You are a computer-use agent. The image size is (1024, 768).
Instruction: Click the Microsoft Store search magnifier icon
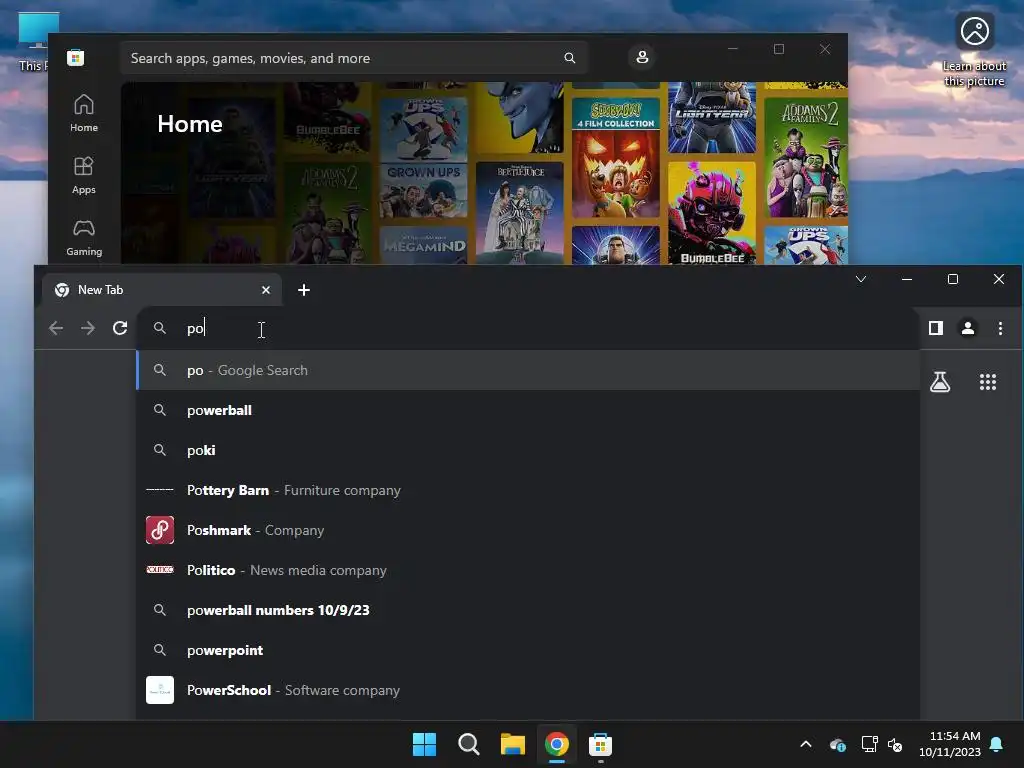pyautogui.click(x=569, y=58)
